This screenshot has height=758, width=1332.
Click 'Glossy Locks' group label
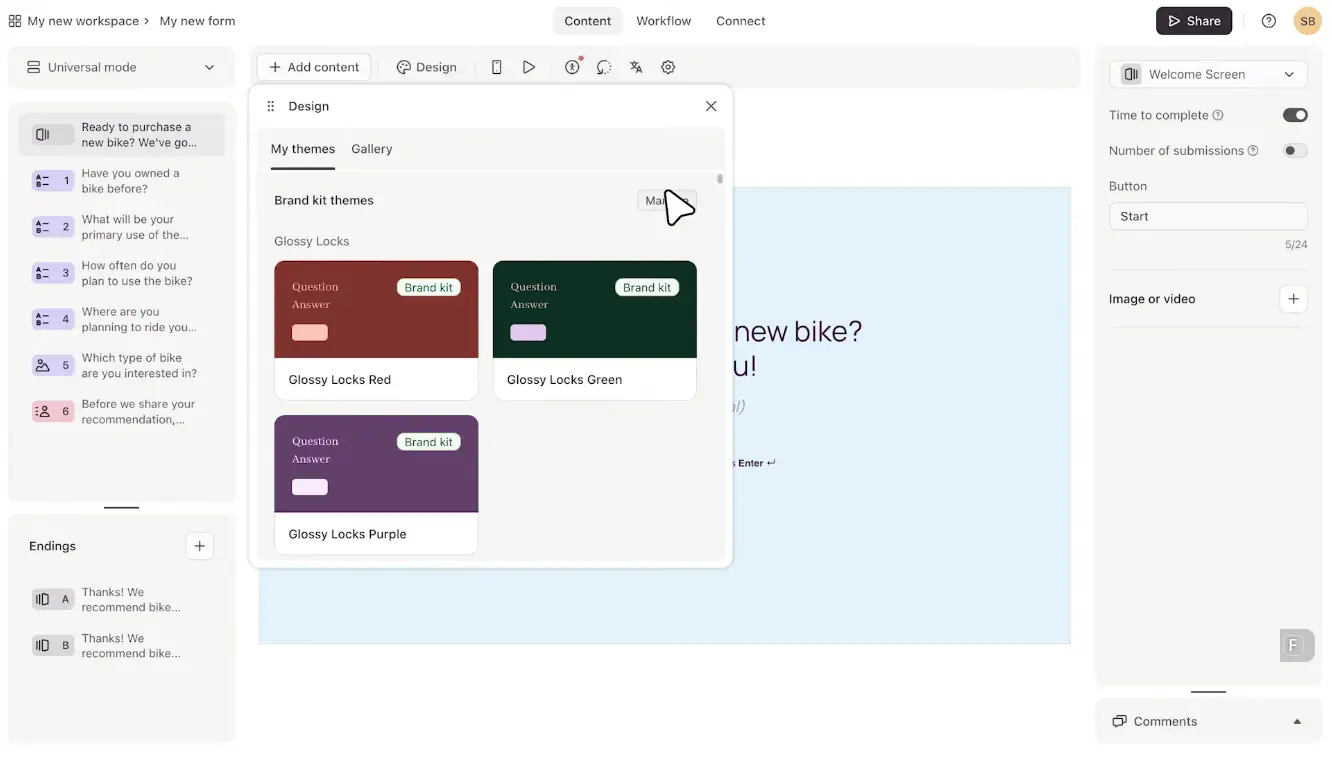pos(312,241)
